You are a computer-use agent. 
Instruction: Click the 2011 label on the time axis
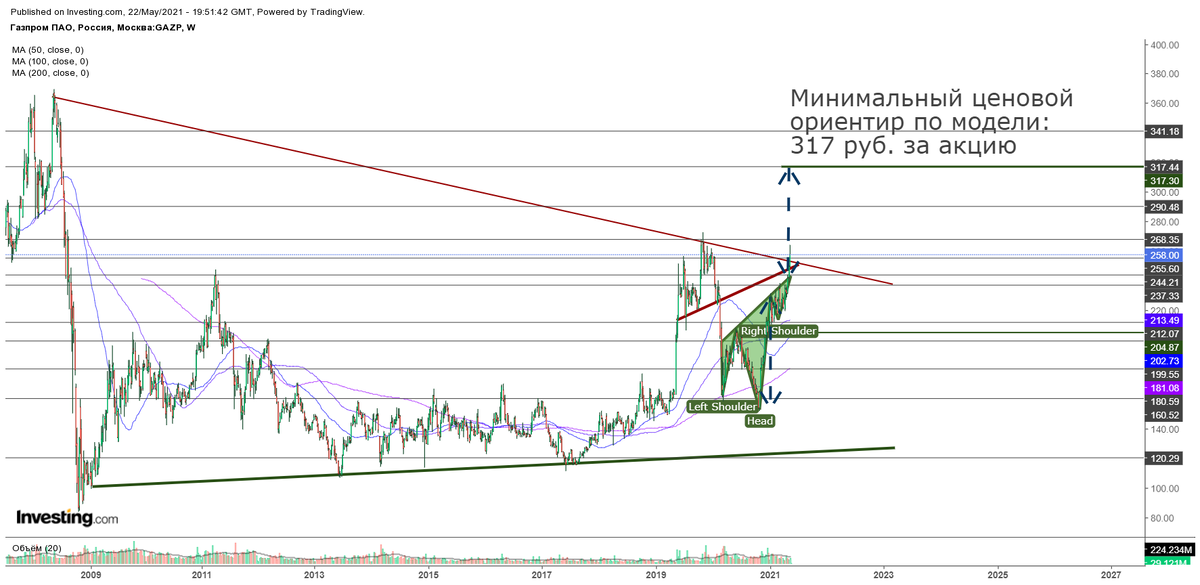coord(202,576)
